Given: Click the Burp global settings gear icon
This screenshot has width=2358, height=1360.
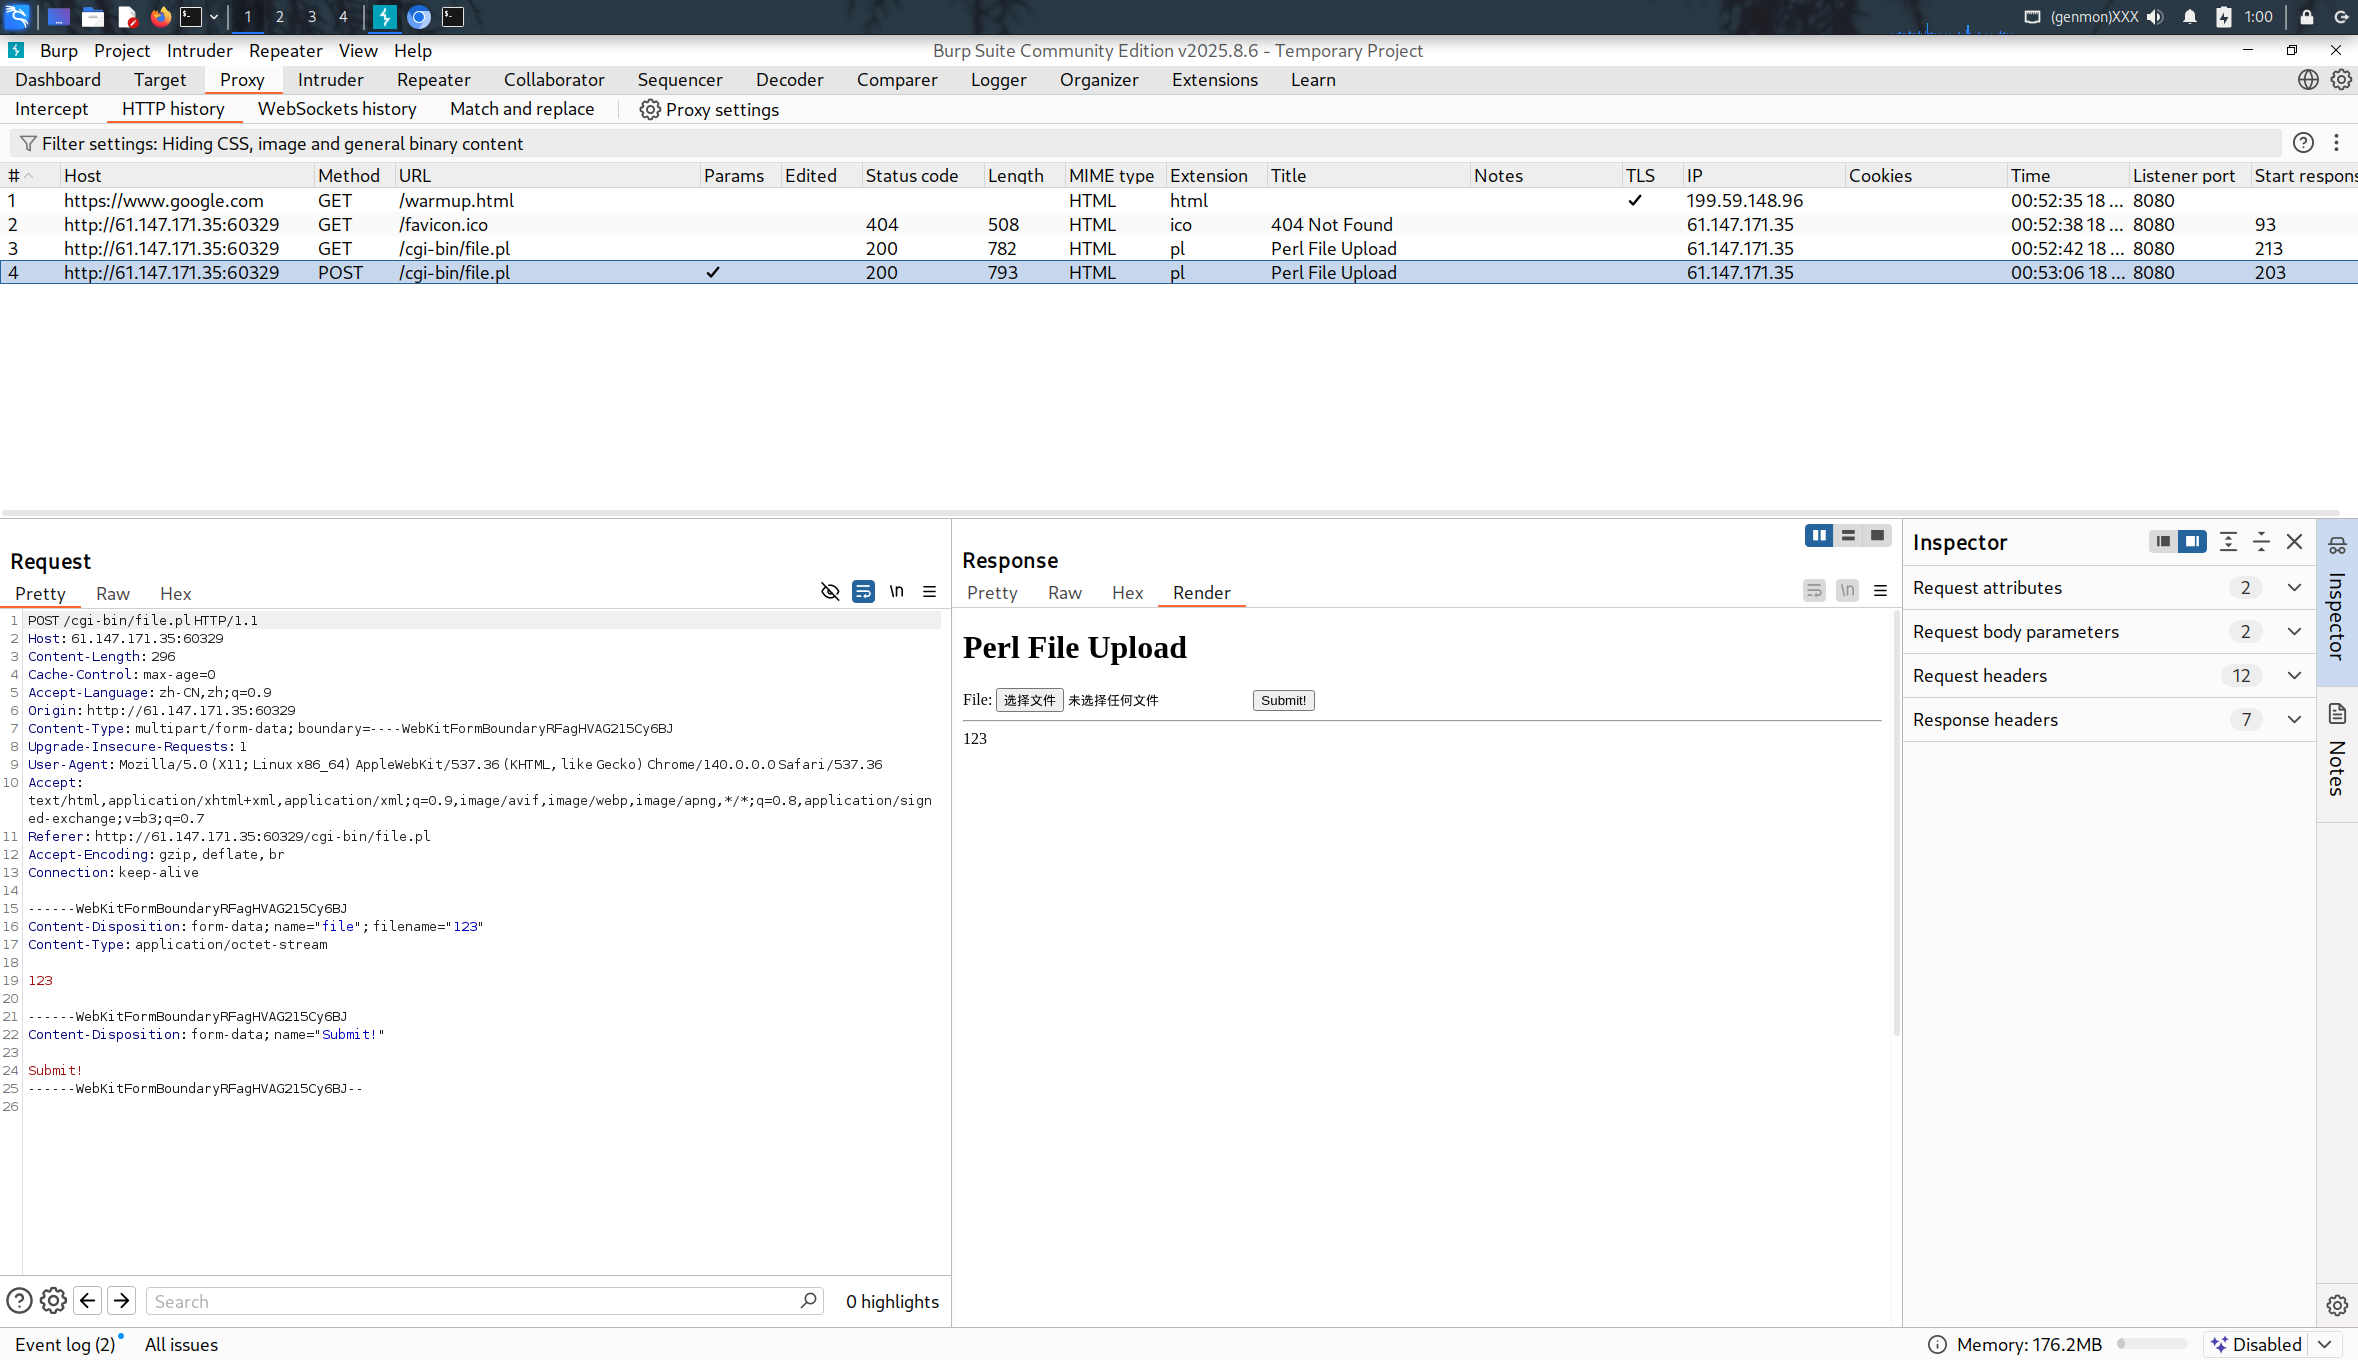Looking at the screenshot, I should click(x=2341, y=80).
